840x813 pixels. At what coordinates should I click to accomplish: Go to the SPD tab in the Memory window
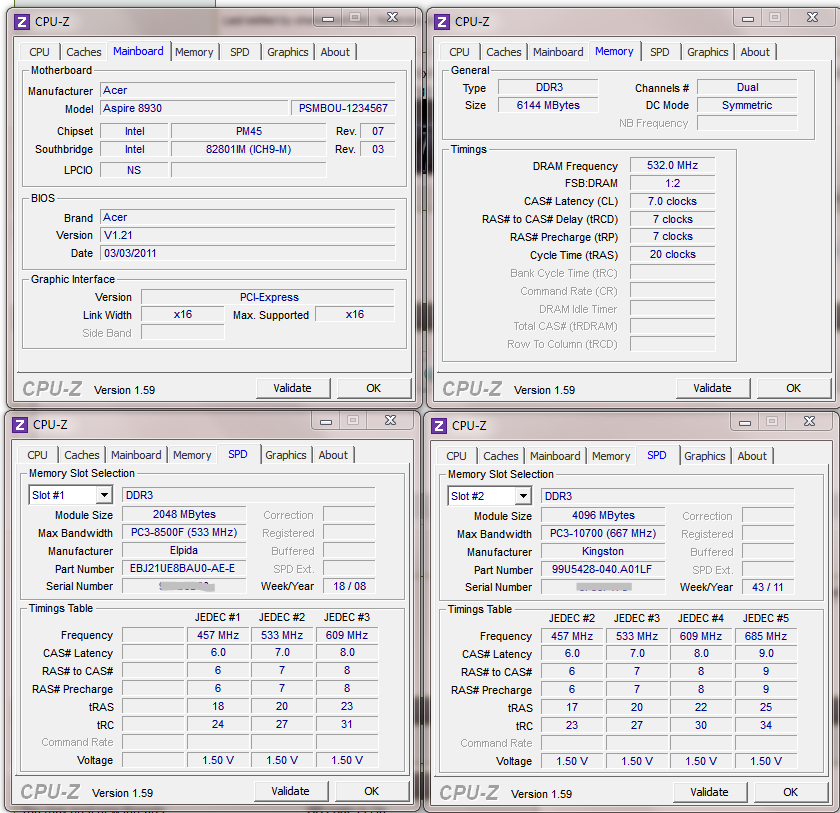tap(659, 52)
